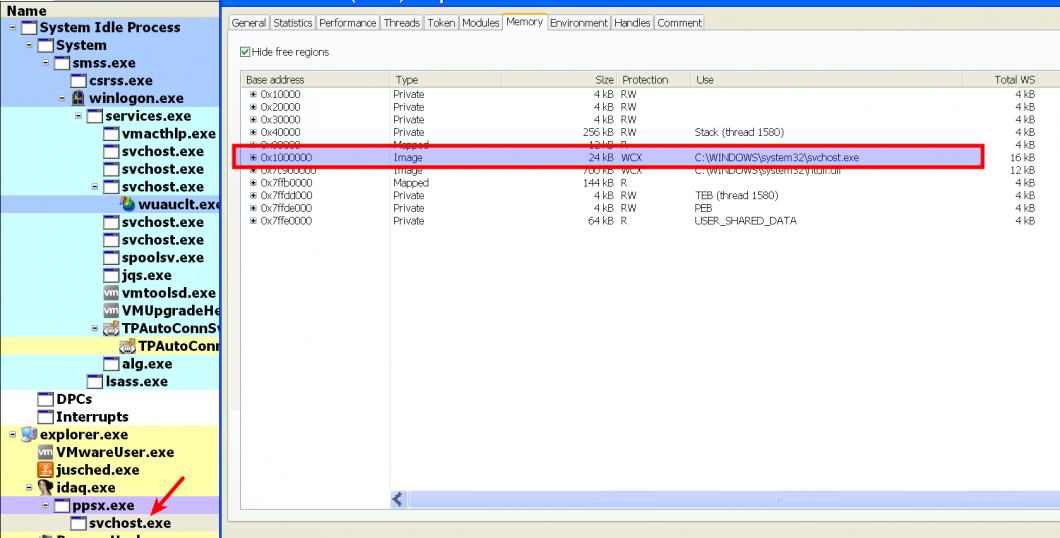Expand the 0x1000000 memory region
This screenshot has width=1060, height=538.
(254, 157)
